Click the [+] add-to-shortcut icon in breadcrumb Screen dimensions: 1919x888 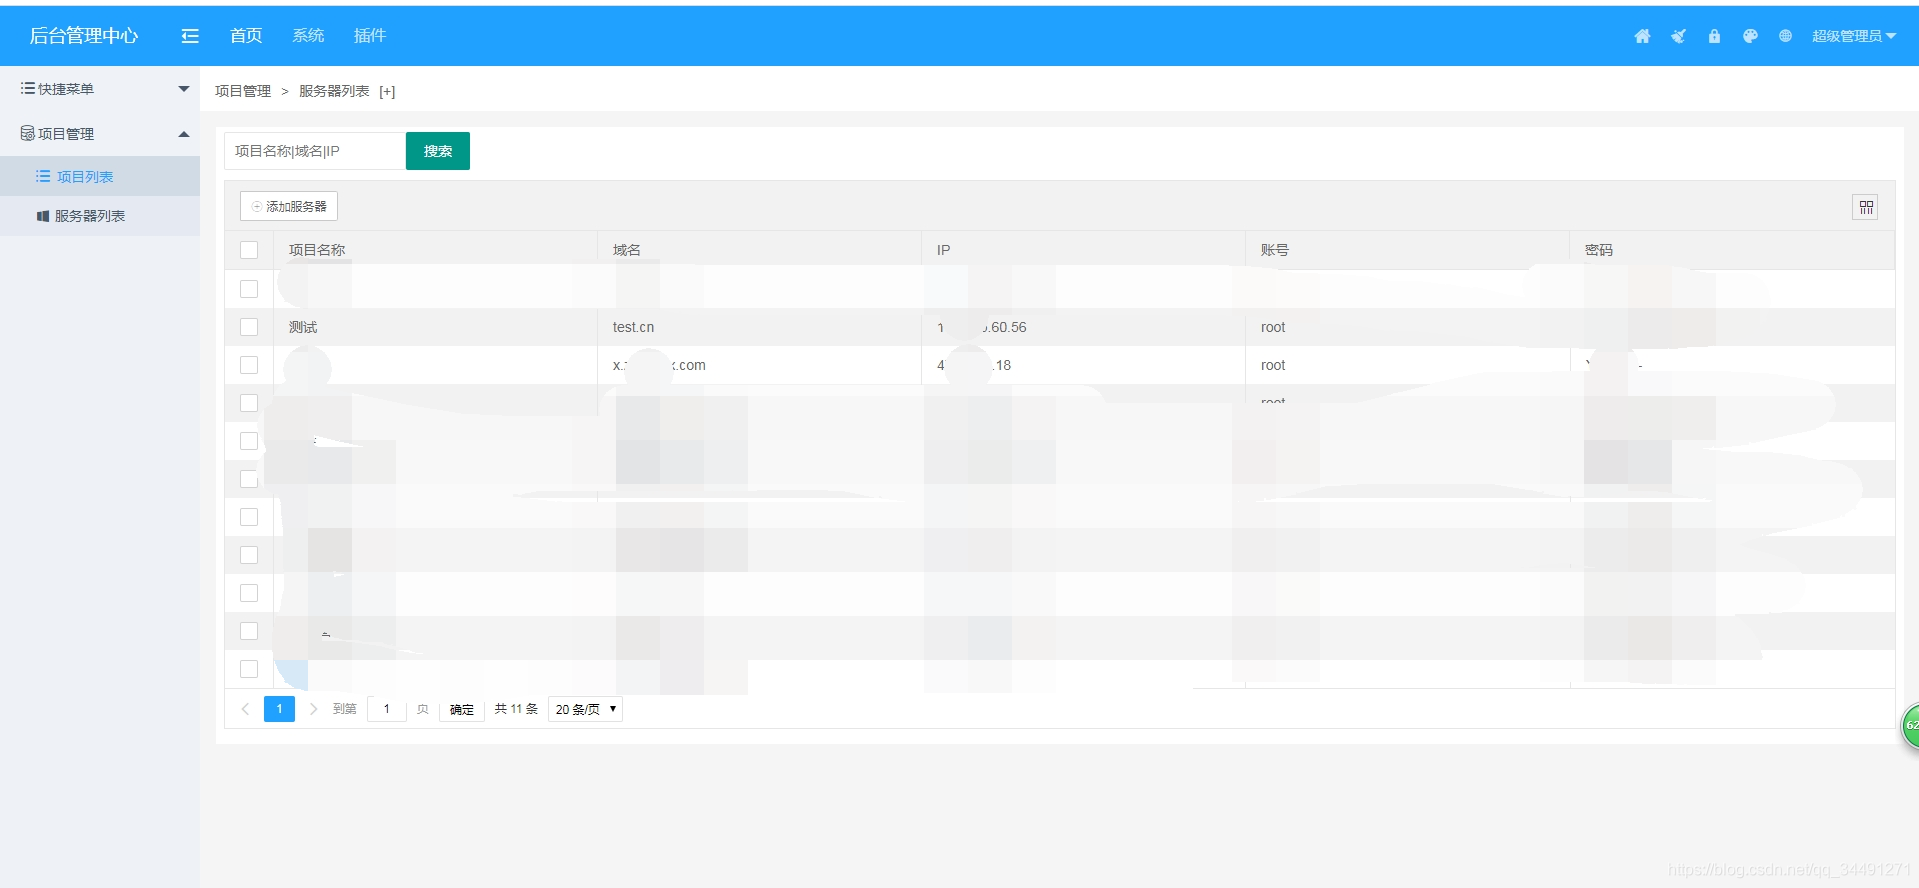click(387, 91)
